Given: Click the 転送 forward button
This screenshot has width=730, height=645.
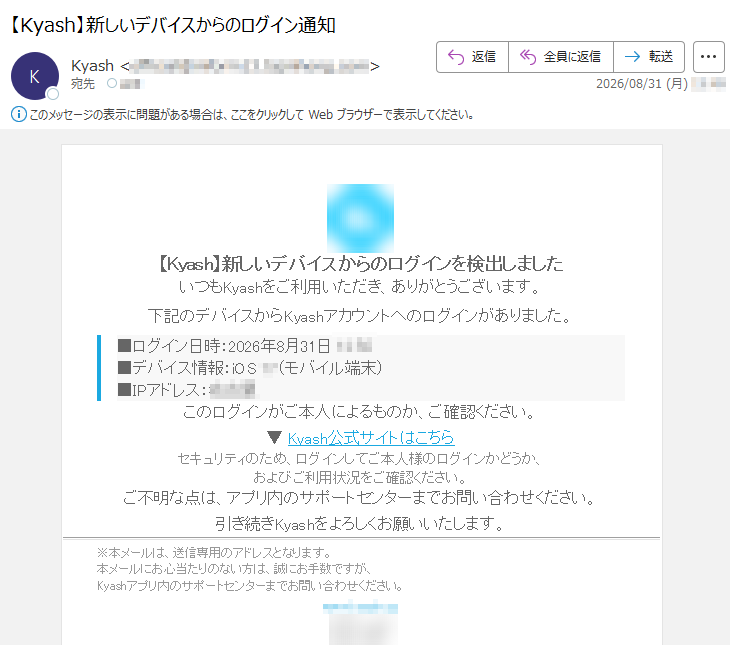Looking at the screenshot, I should [649, 57].
